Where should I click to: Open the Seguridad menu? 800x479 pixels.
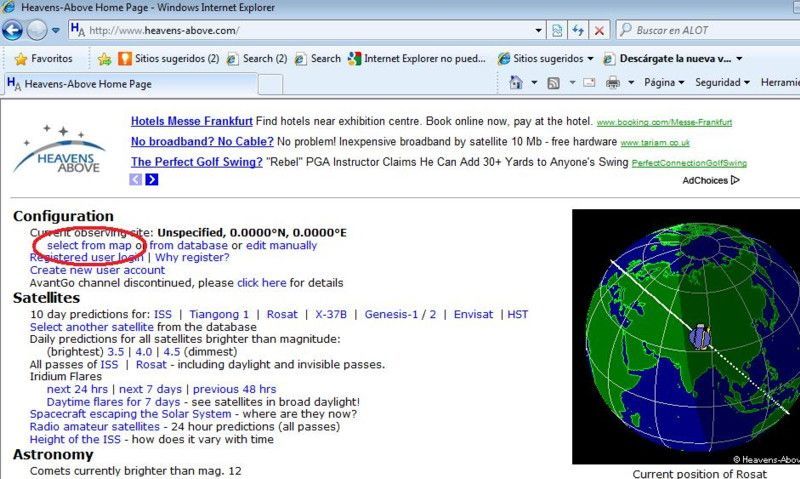[x=722, y=83]
